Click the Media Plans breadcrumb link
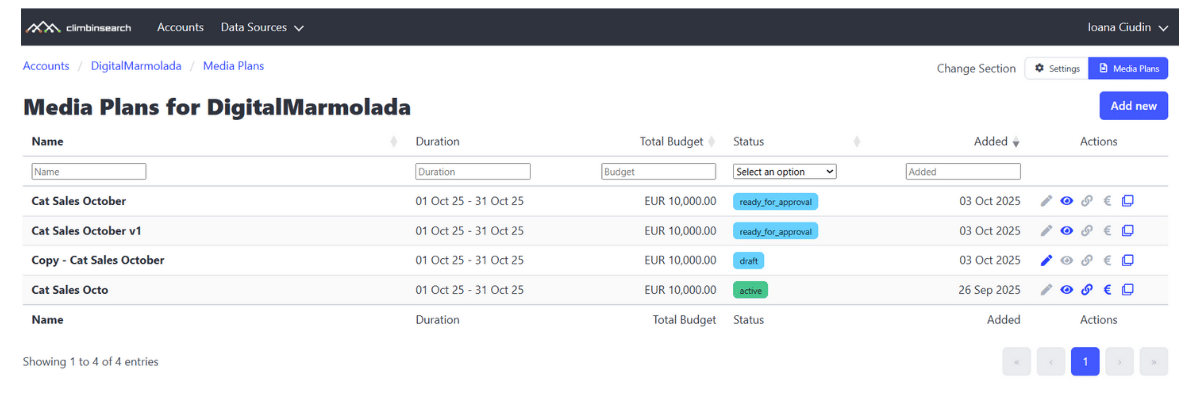This screenshot has width=1200, height=400. click(x=233, y=66)
